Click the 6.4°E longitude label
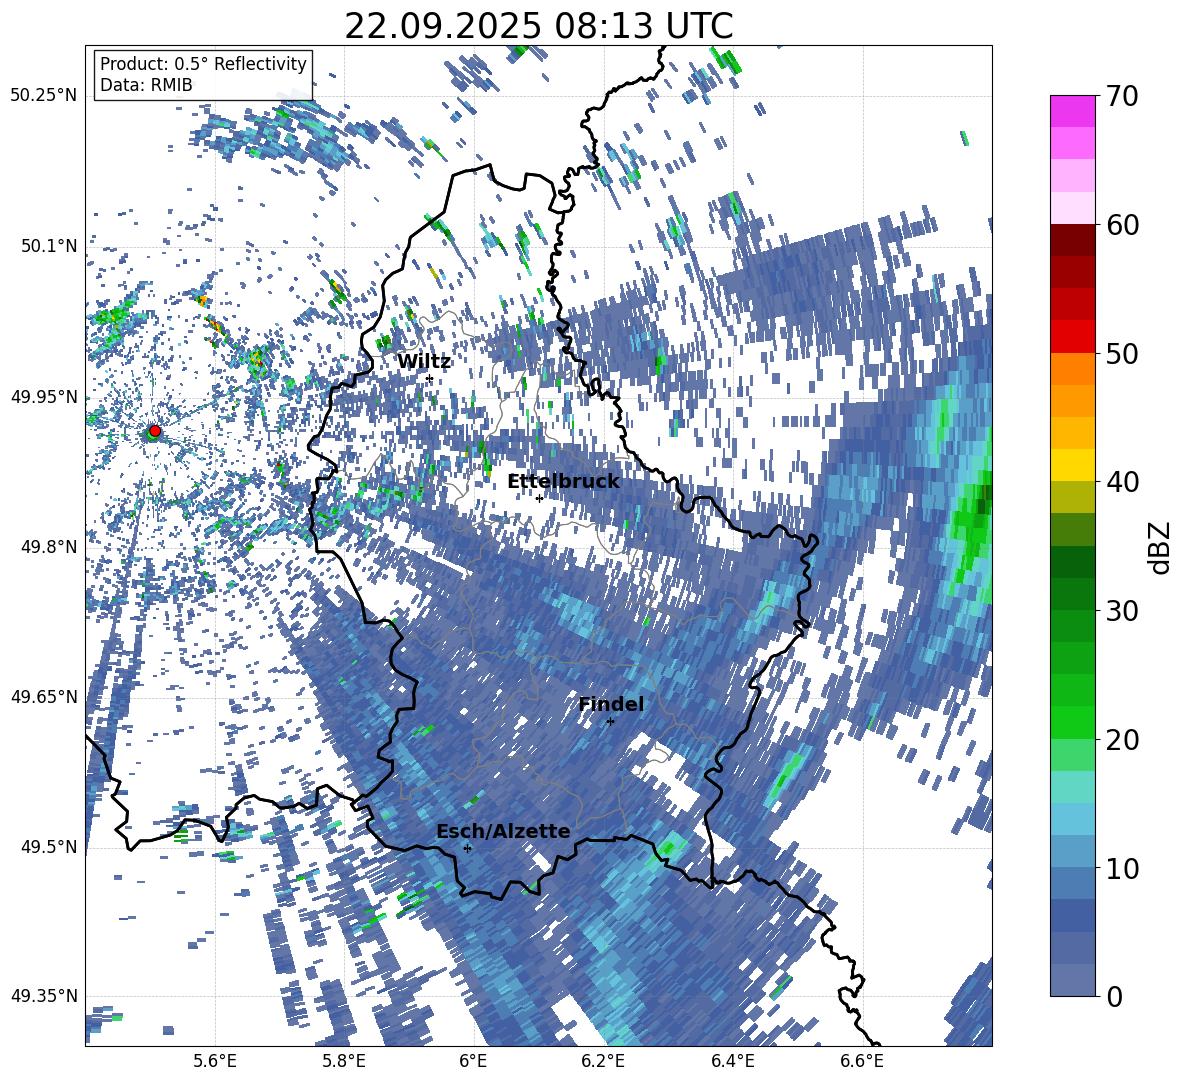Screen dimensions: 1184x1081 click(x=732, y=1061)
